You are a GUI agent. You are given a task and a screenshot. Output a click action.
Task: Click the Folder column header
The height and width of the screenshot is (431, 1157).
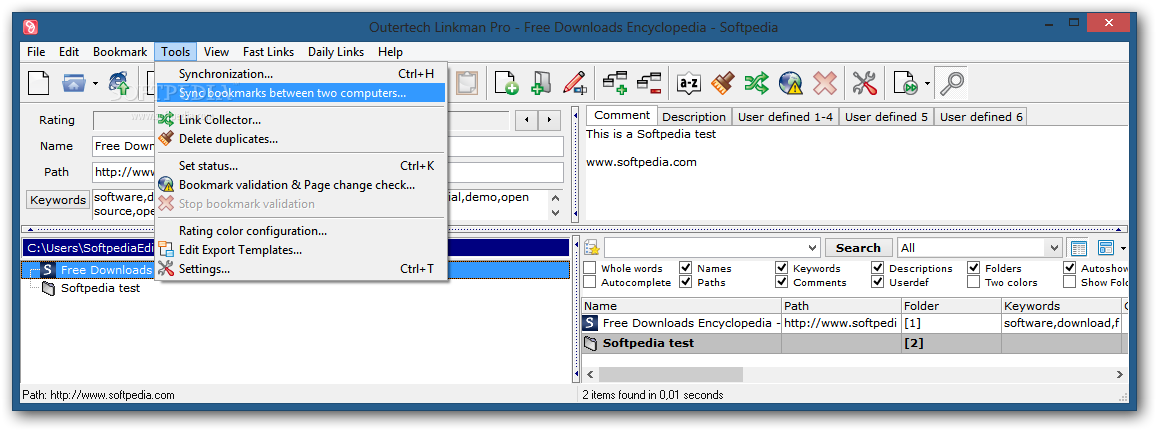pos(951,306)
